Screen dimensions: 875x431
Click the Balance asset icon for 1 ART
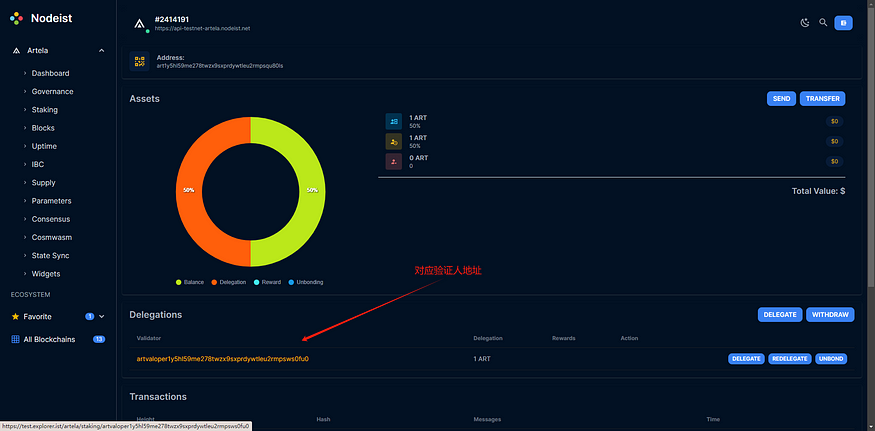393,121
